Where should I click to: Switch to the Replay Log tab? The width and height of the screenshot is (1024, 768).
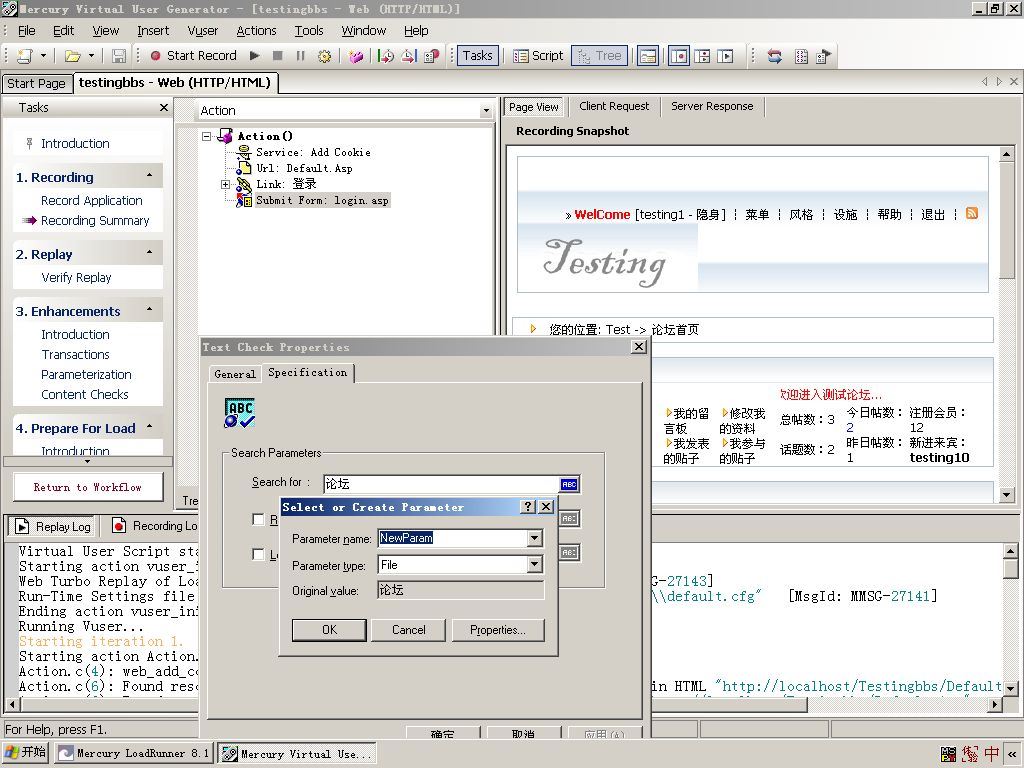click(54, 526)
